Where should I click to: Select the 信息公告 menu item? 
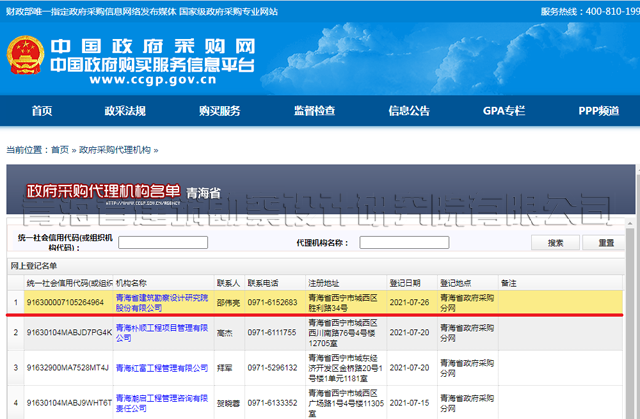point(409,110)
